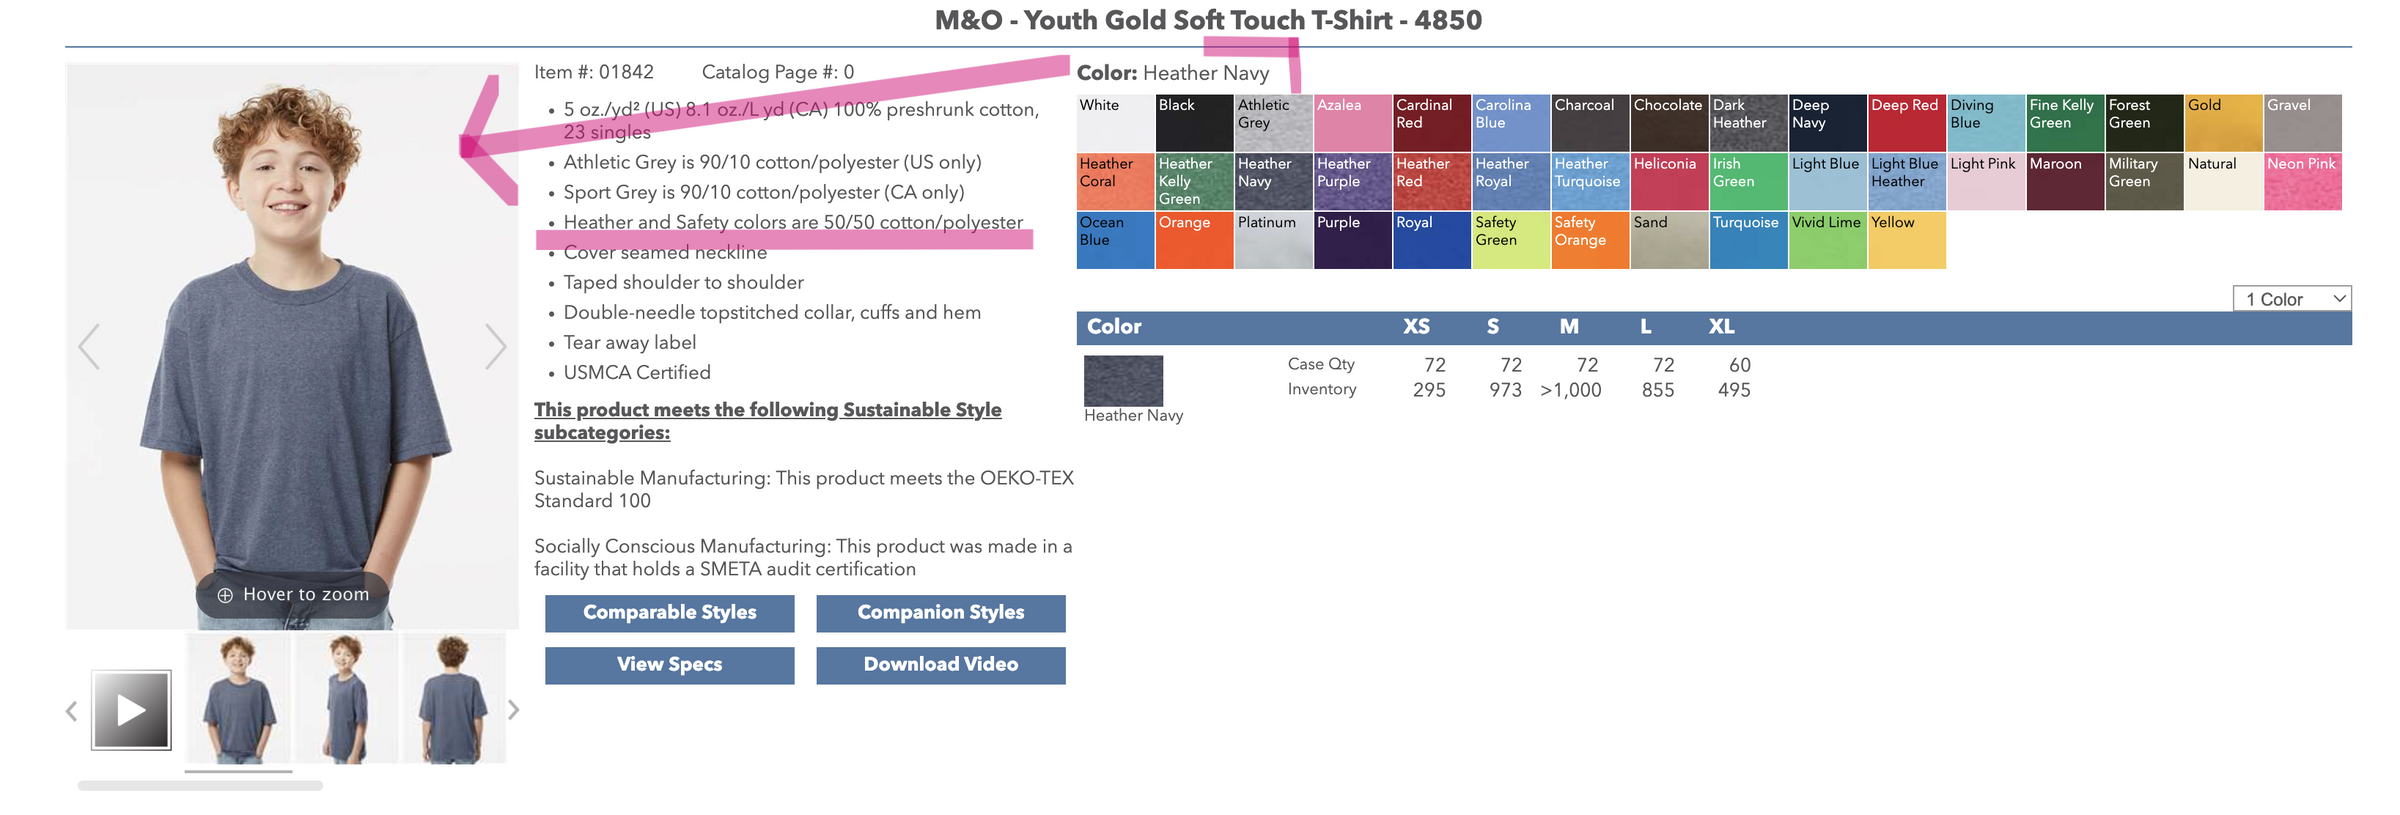2400x815 pixels.
Task: Open the Sustainable Style subcategories link
Action: 767,421
